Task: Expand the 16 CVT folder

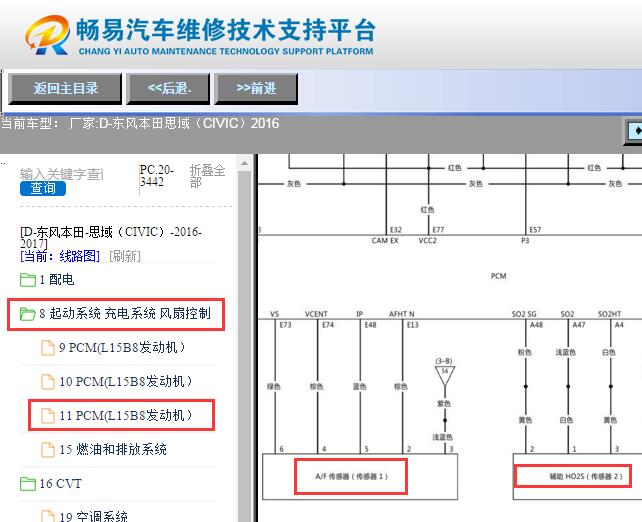Action: pyautogui.click(x=60, y=484)
